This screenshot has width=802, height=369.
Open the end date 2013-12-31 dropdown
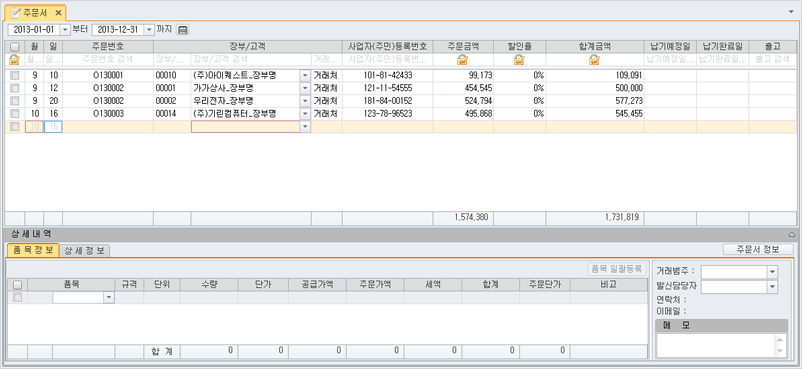pyautogui.click(x=149, y=30)
